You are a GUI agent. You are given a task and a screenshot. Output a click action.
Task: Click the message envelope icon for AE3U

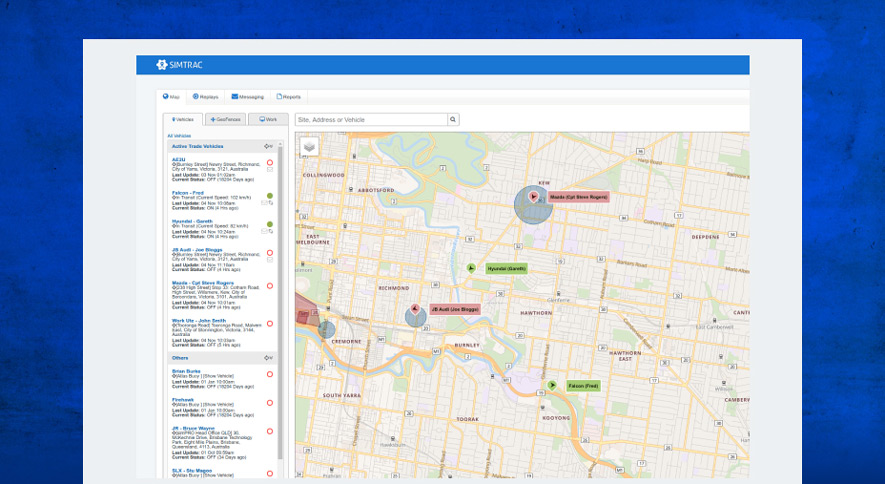pyautogui.click(x=270, y=169)
